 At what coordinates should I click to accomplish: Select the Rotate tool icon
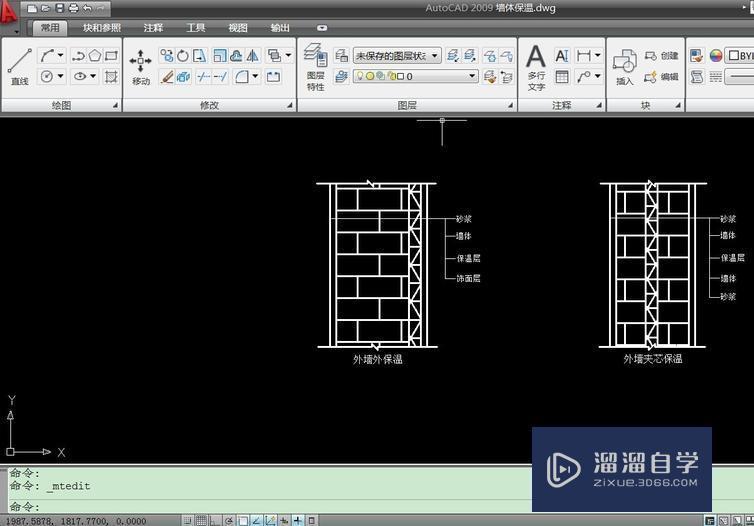(x=183, y=56)
